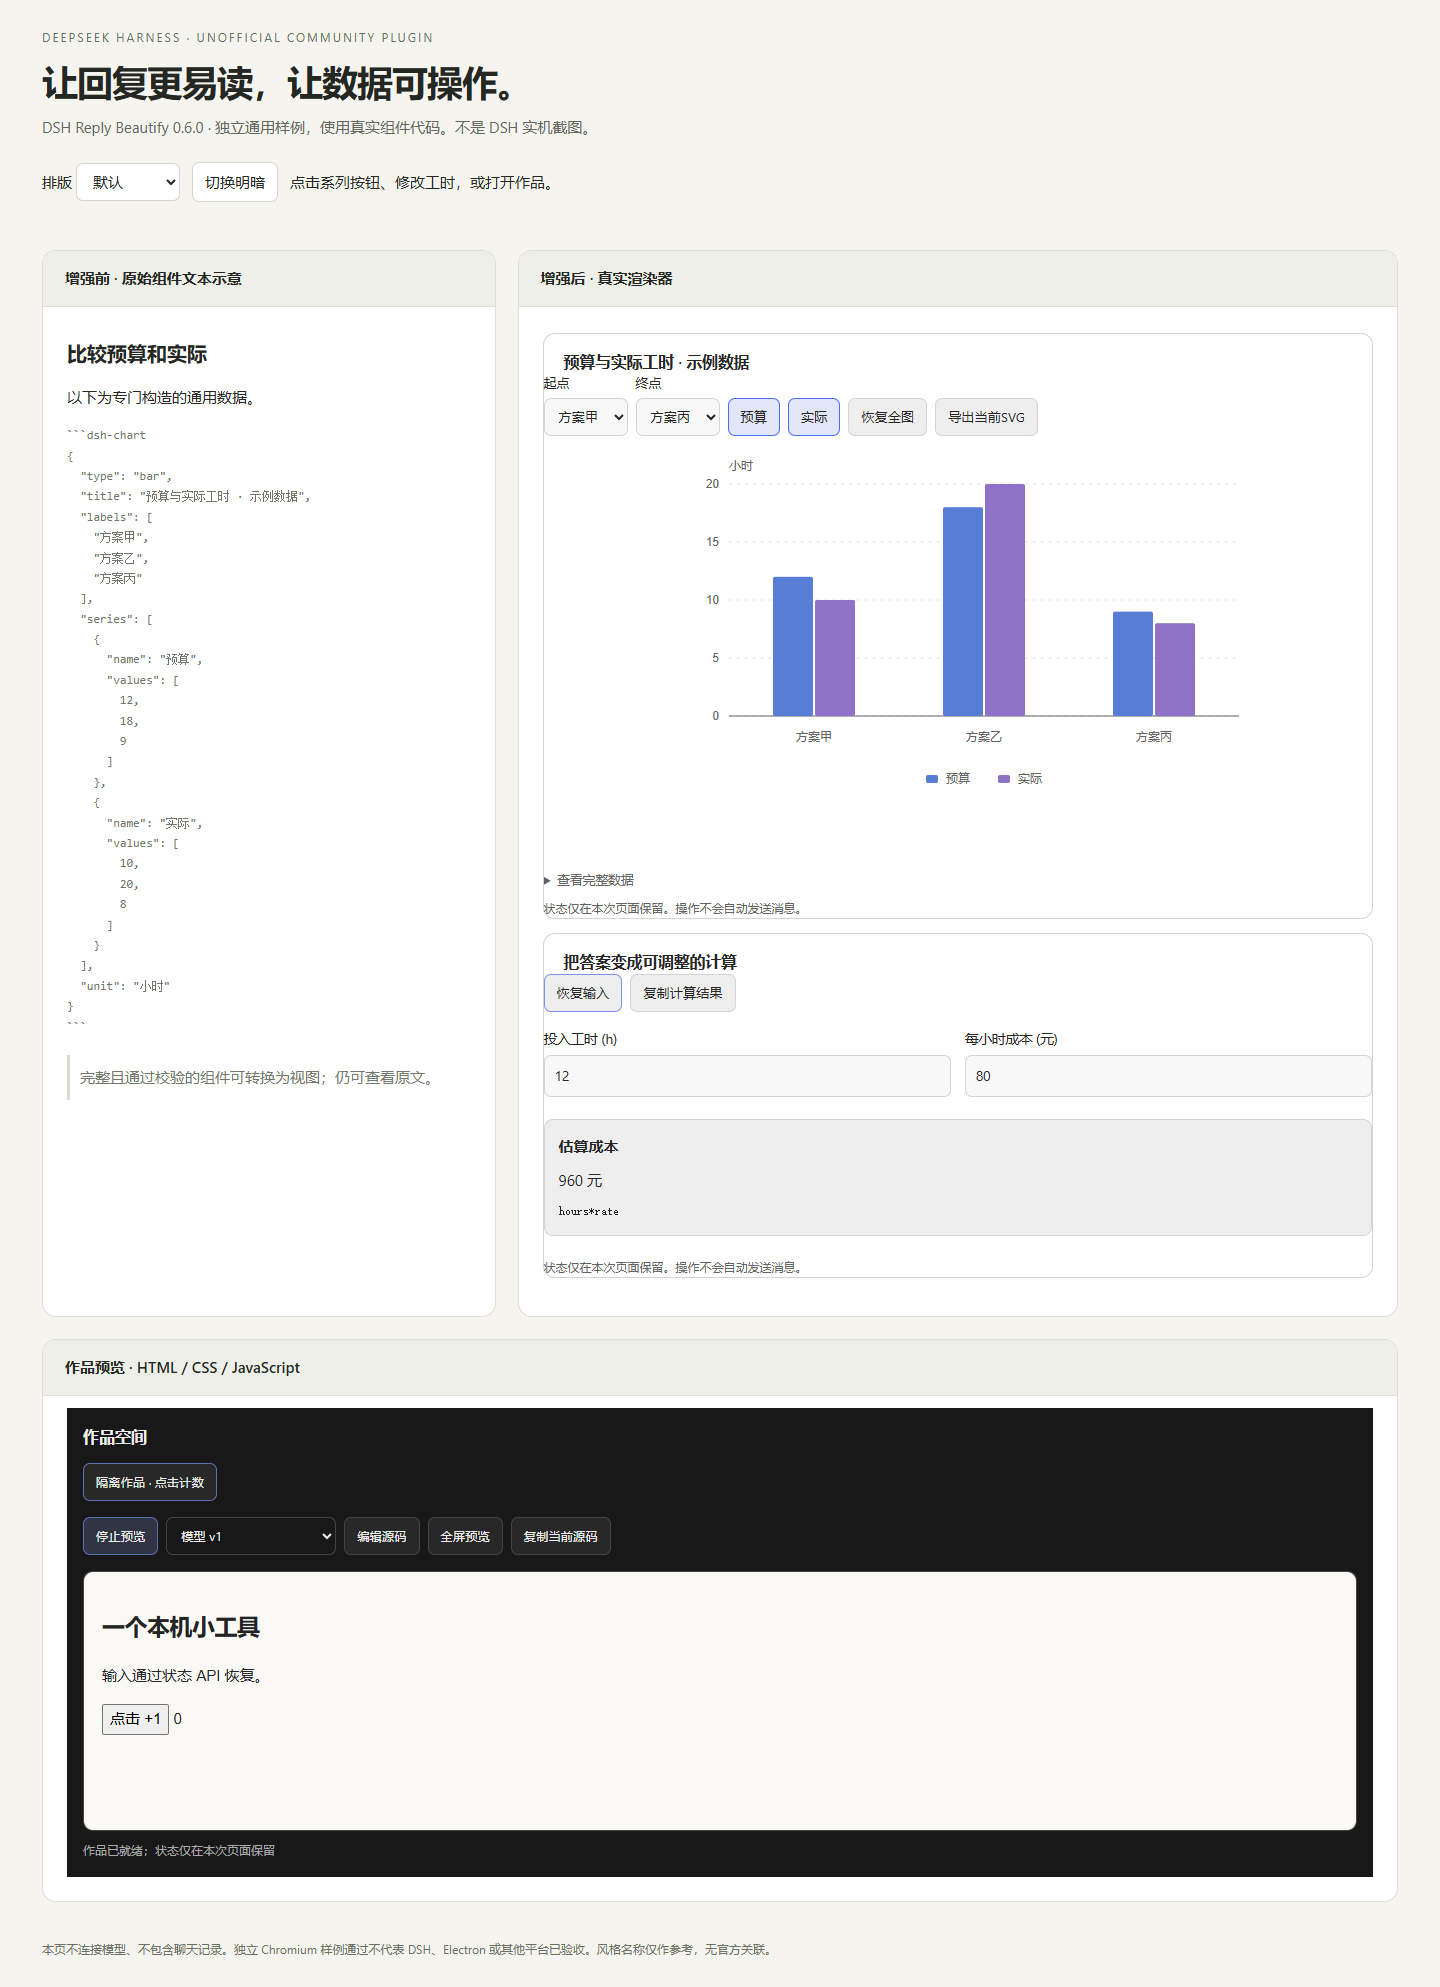This screenshot has height=1987, width=1440.
Task: Click the 复制当前源码 button
Action: (x=561, y=1536)
